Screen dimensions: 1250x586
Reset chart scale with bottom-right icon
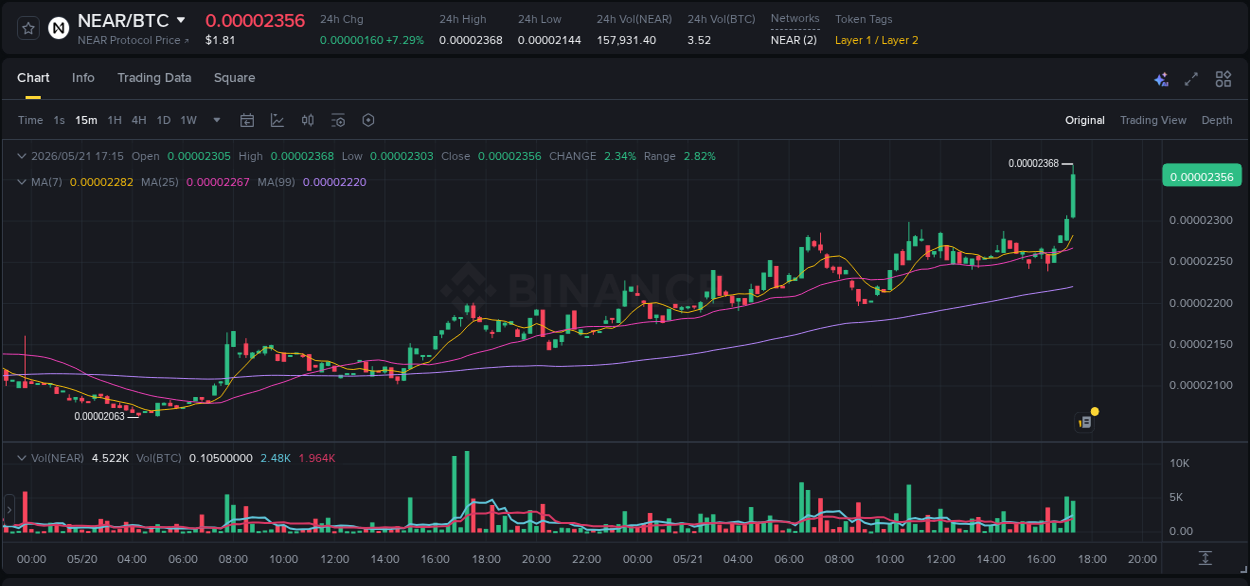pos(1206,558)
